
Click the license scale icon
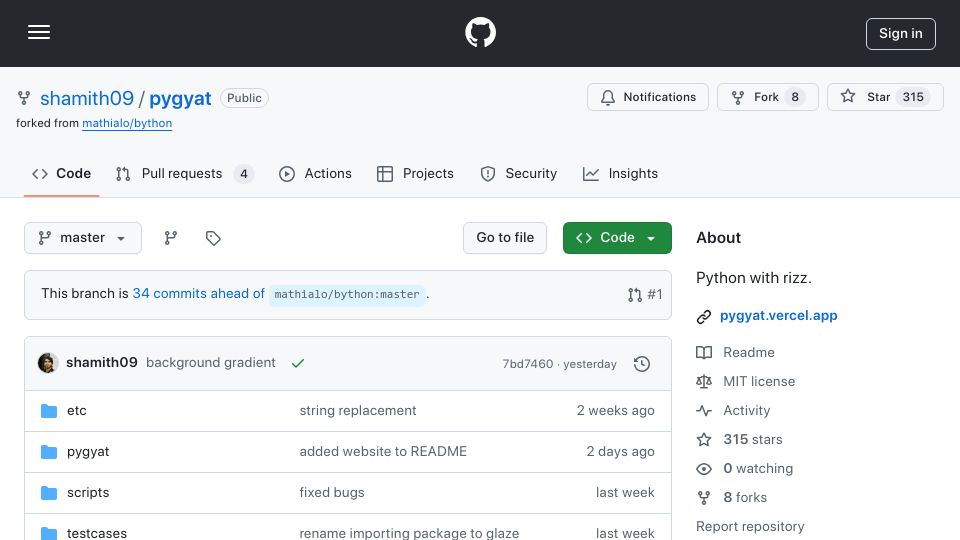pos(704,381)
